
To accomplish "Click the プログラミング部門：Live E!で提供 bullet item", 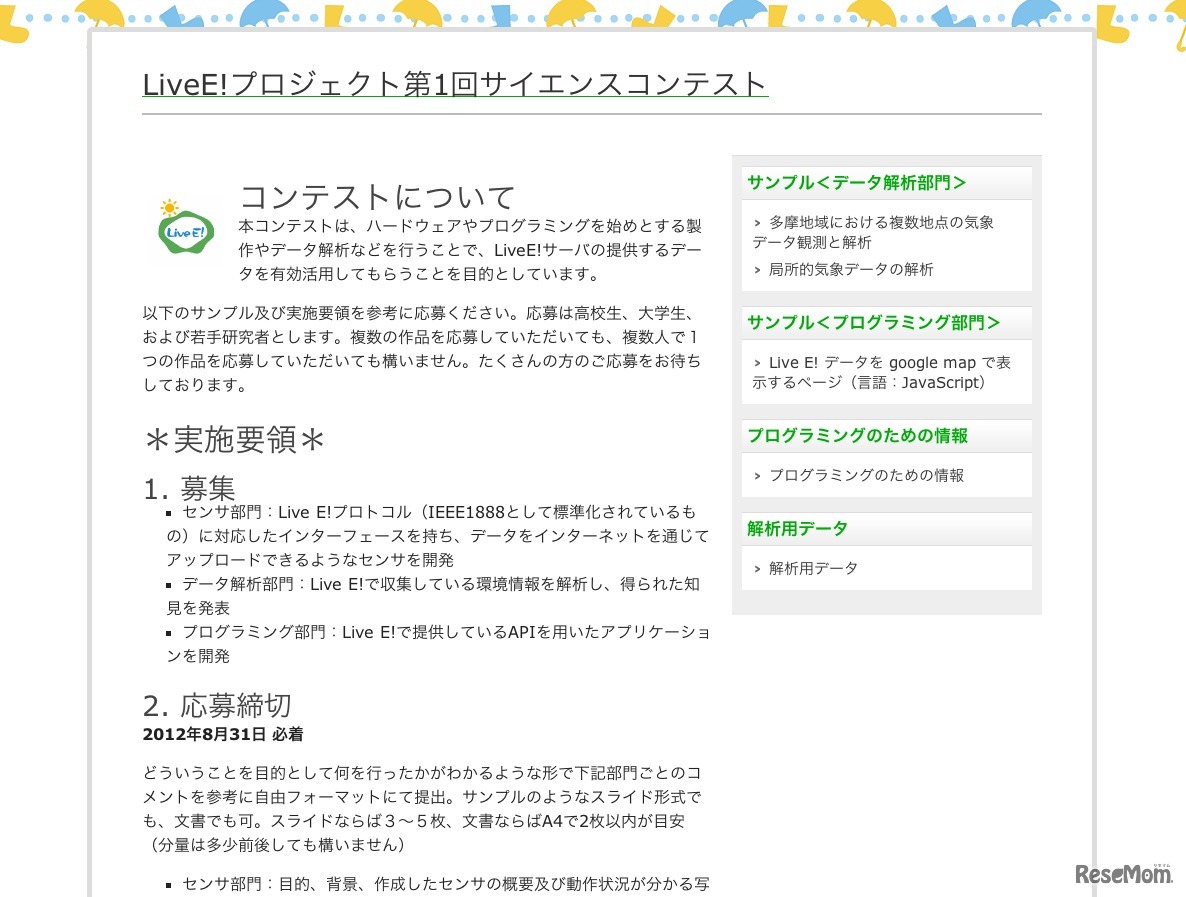I will (438, 644).
